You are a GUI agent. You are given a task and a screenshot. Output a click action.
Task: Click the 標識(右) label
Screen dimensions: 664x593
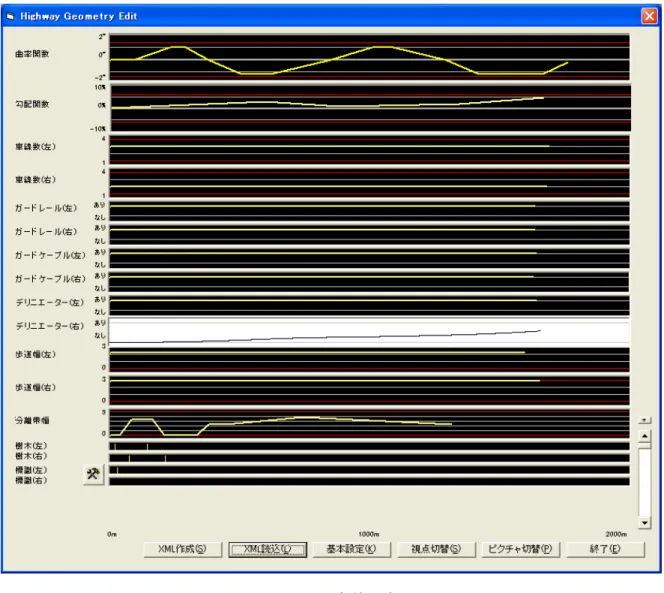click(x=31, y=480)
